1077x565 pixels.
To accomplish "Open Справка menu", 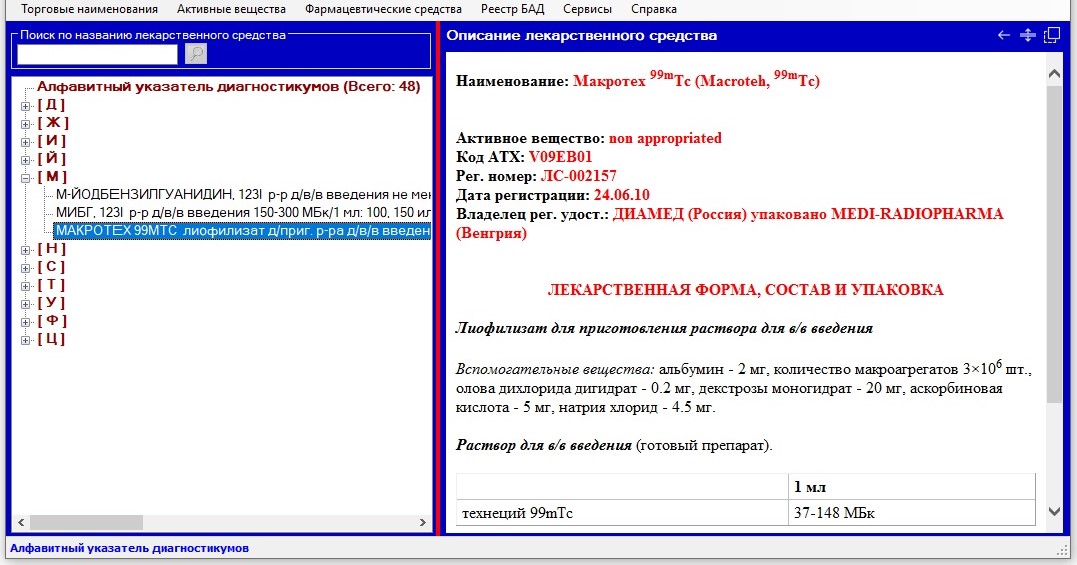I will point(654,9).
